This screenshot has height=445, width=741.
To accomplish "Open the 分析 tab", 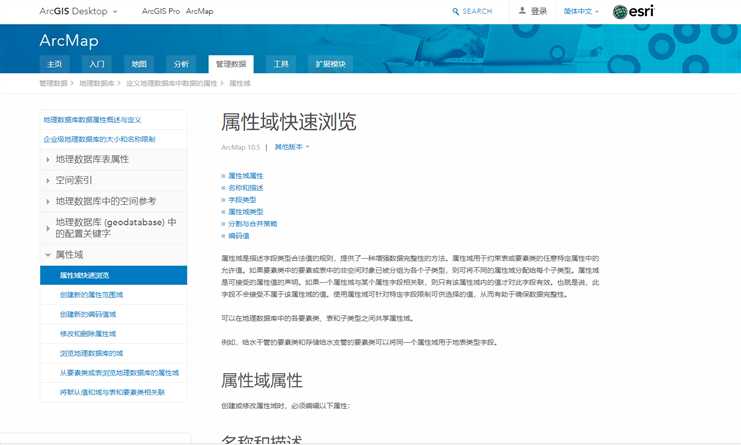I will coord(181,64).
